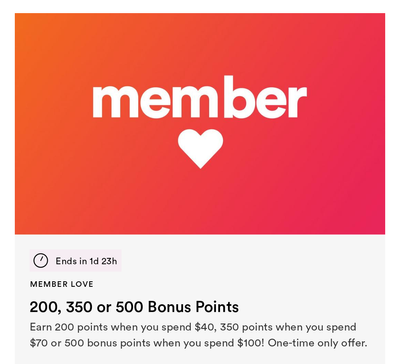Image resolution: width=400 pixels, height=364 pixels.
Task: Click the word 'or' in the offer heading
Action: coord(104,308)
